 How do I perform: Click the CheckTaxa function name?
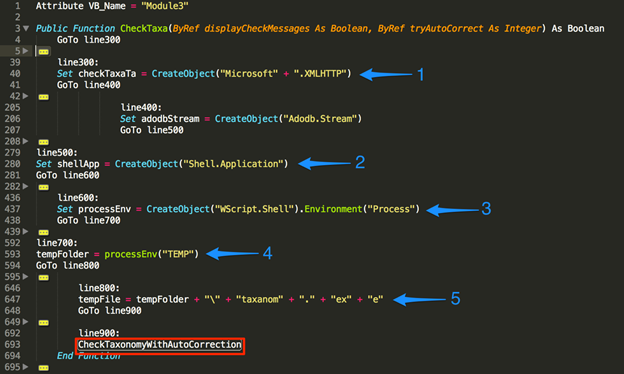click(x=144, y=28)
